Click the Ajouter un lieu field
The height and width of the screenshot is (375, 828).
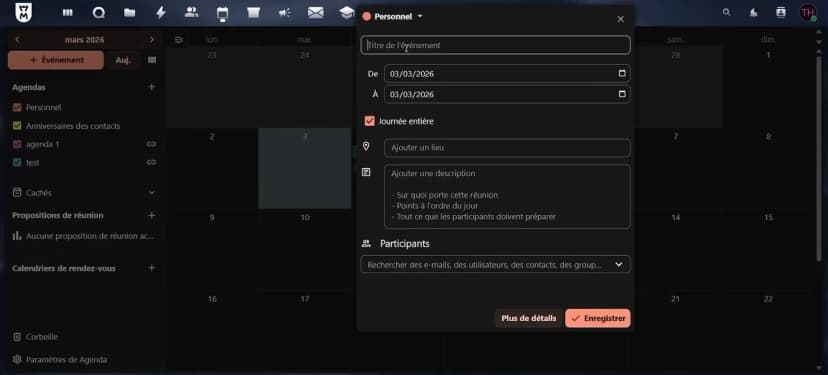click(x=507, y=148)
